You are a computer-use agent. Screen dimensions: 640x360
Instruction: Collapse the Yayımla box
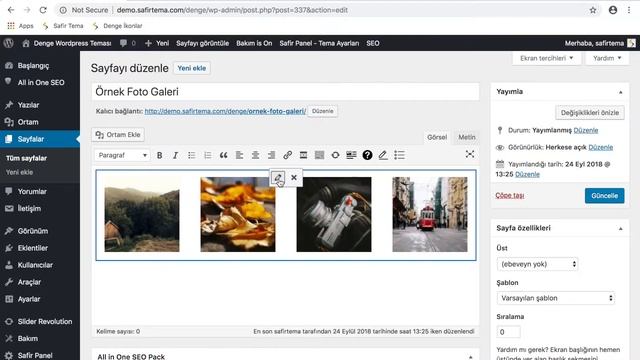coord(620,92)
